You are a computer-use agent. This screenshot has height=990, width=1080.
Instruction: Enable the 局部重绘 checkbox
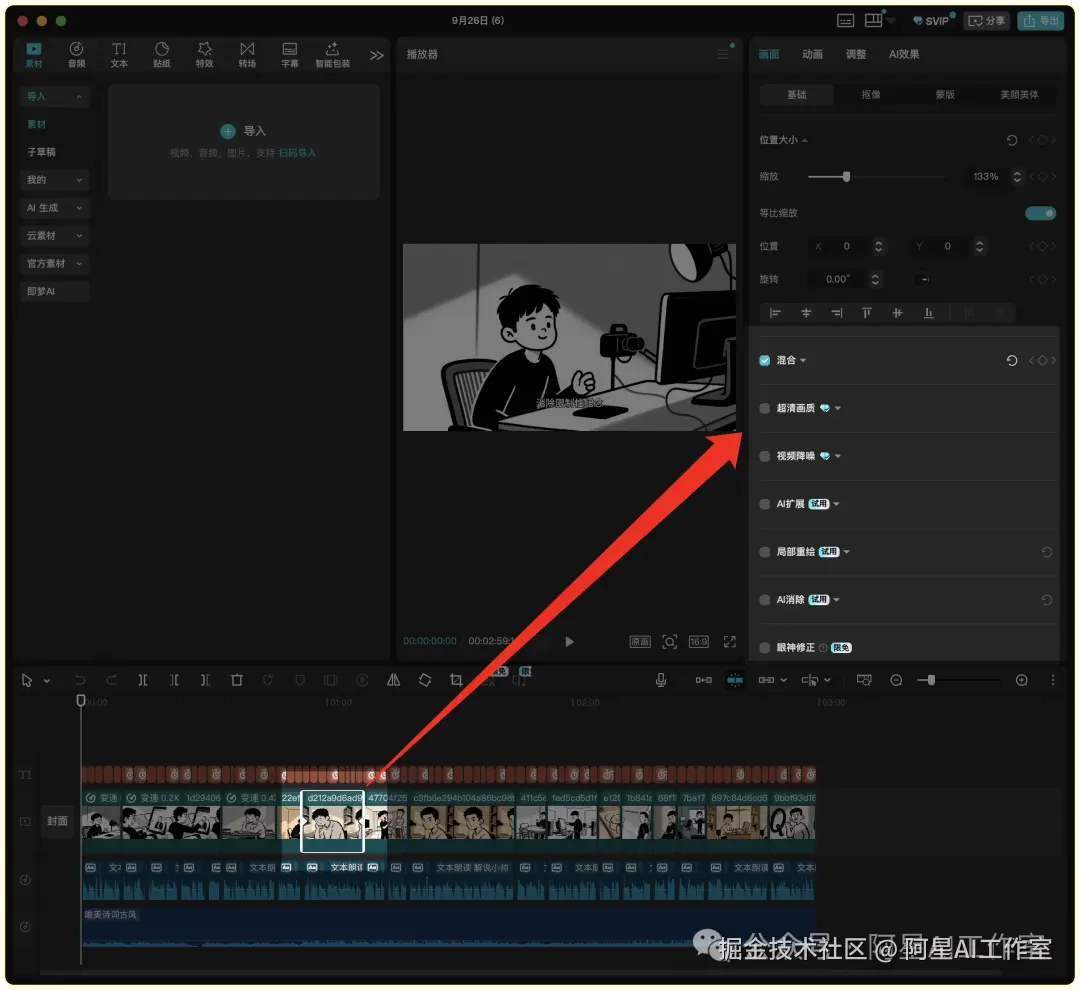(765, 552)
